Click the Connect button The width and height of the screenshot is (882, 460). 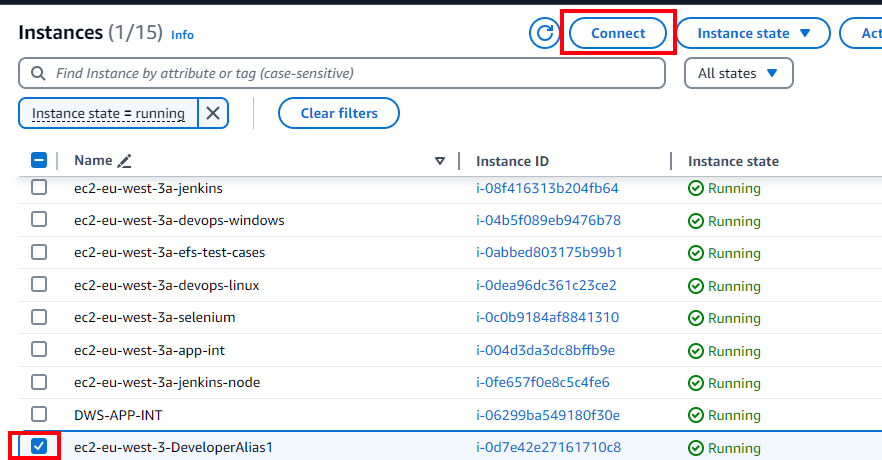pyautogui.click(x=618, y=33)
